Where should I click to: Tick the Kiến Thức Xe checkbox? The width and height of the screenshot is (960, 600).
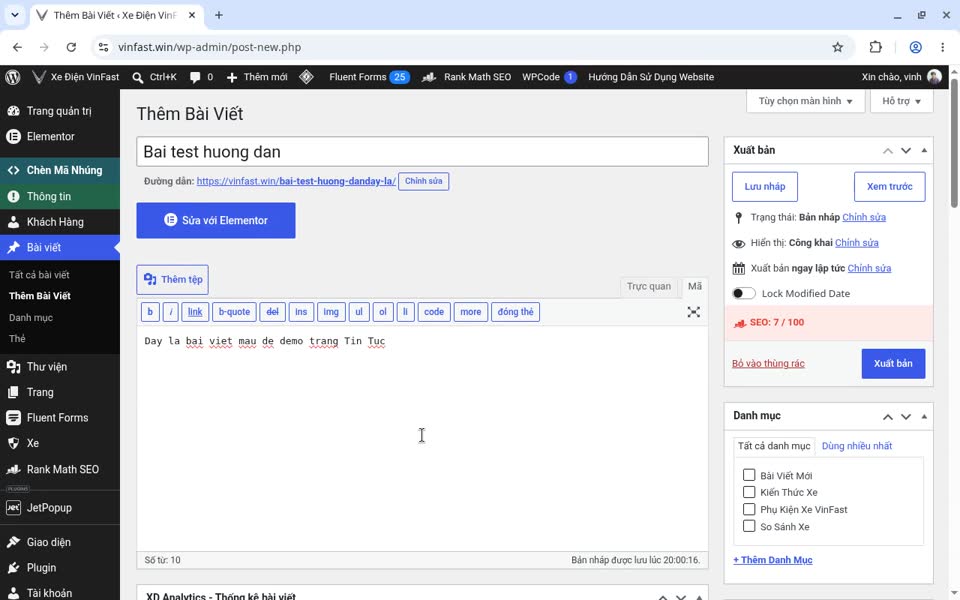[x=749, y=492]
